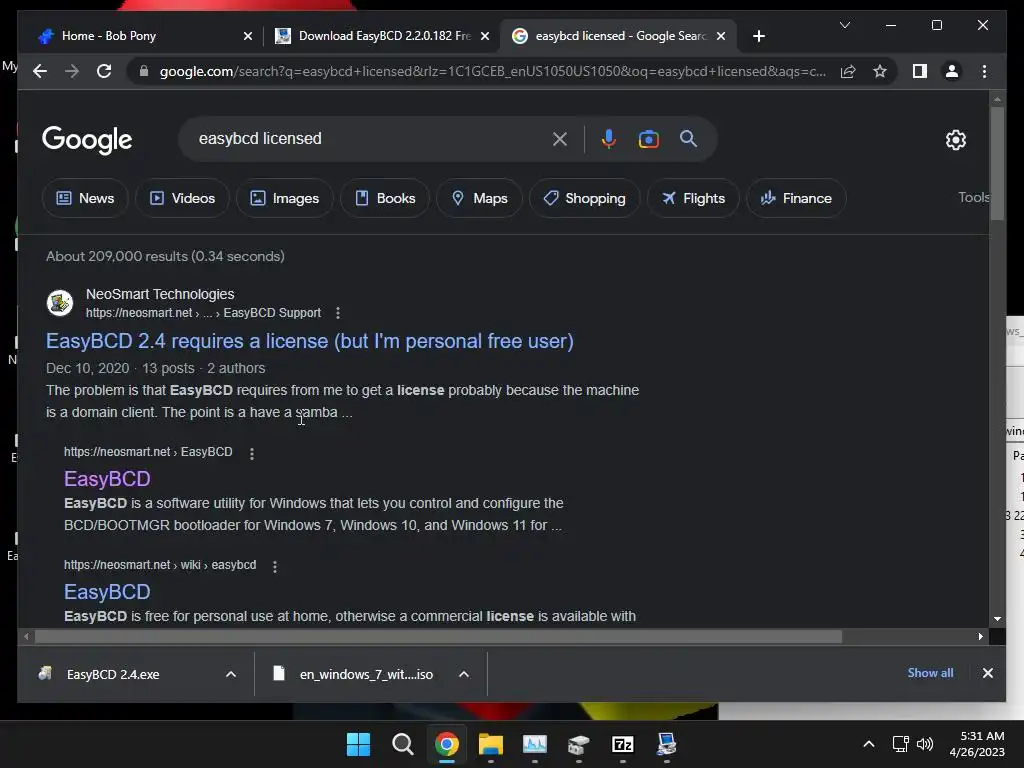This screenshot has height=768, width=1024.
Task: Click the NeoSmart Technologies favicon
Action: click(60, 302)
